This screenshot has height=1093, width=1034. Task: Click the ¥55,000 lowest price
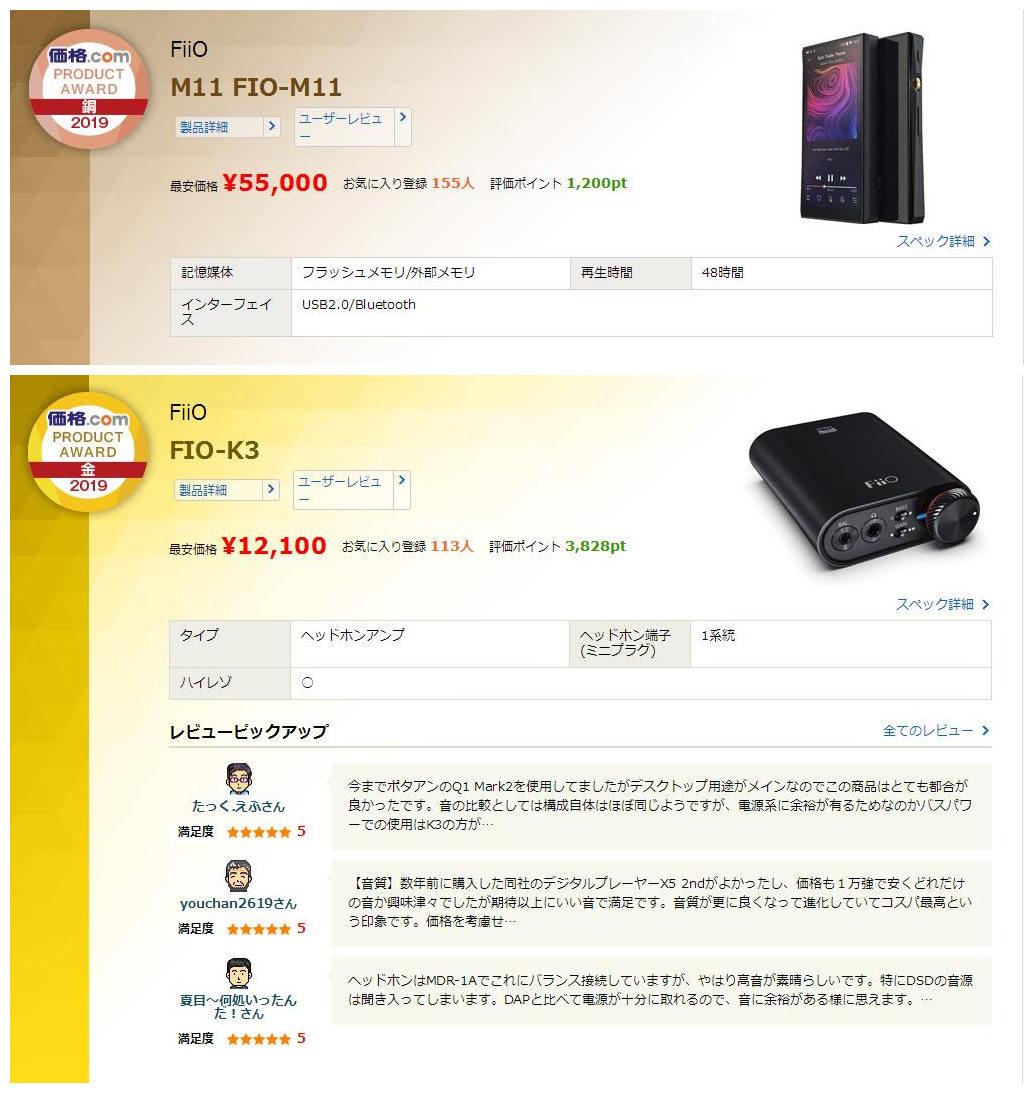[275, 183]
